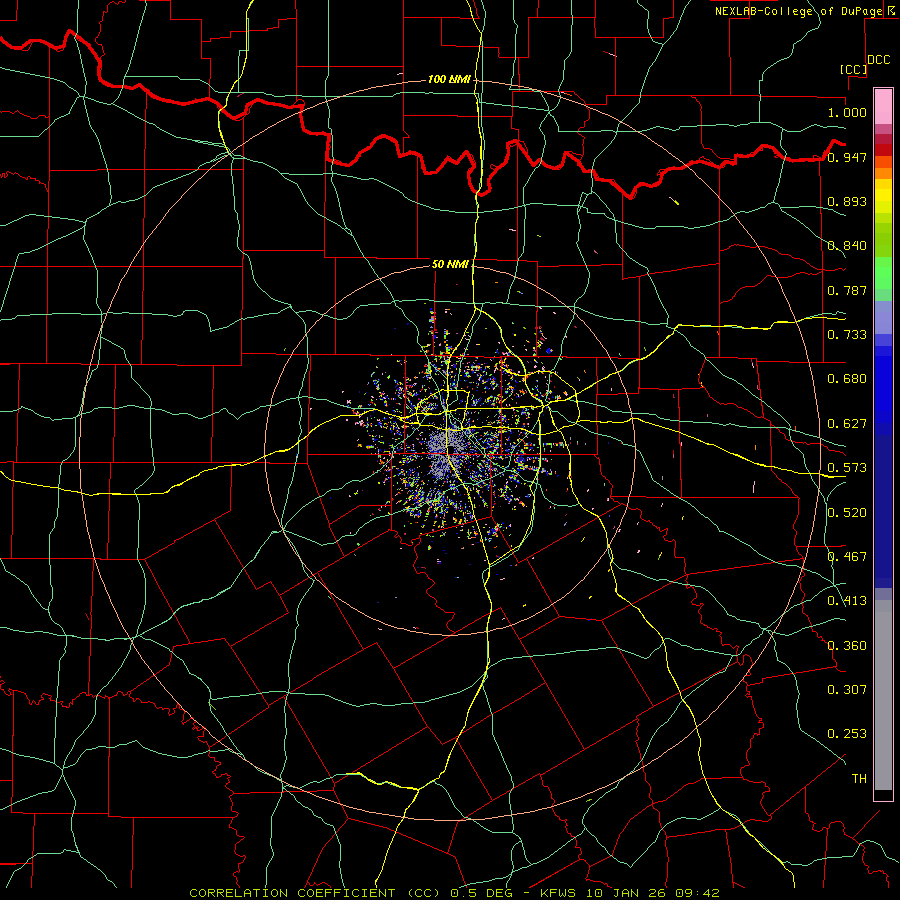Click the 0.733 scale value
Viewport: 900px width, 900px height.
coord(847,335)
